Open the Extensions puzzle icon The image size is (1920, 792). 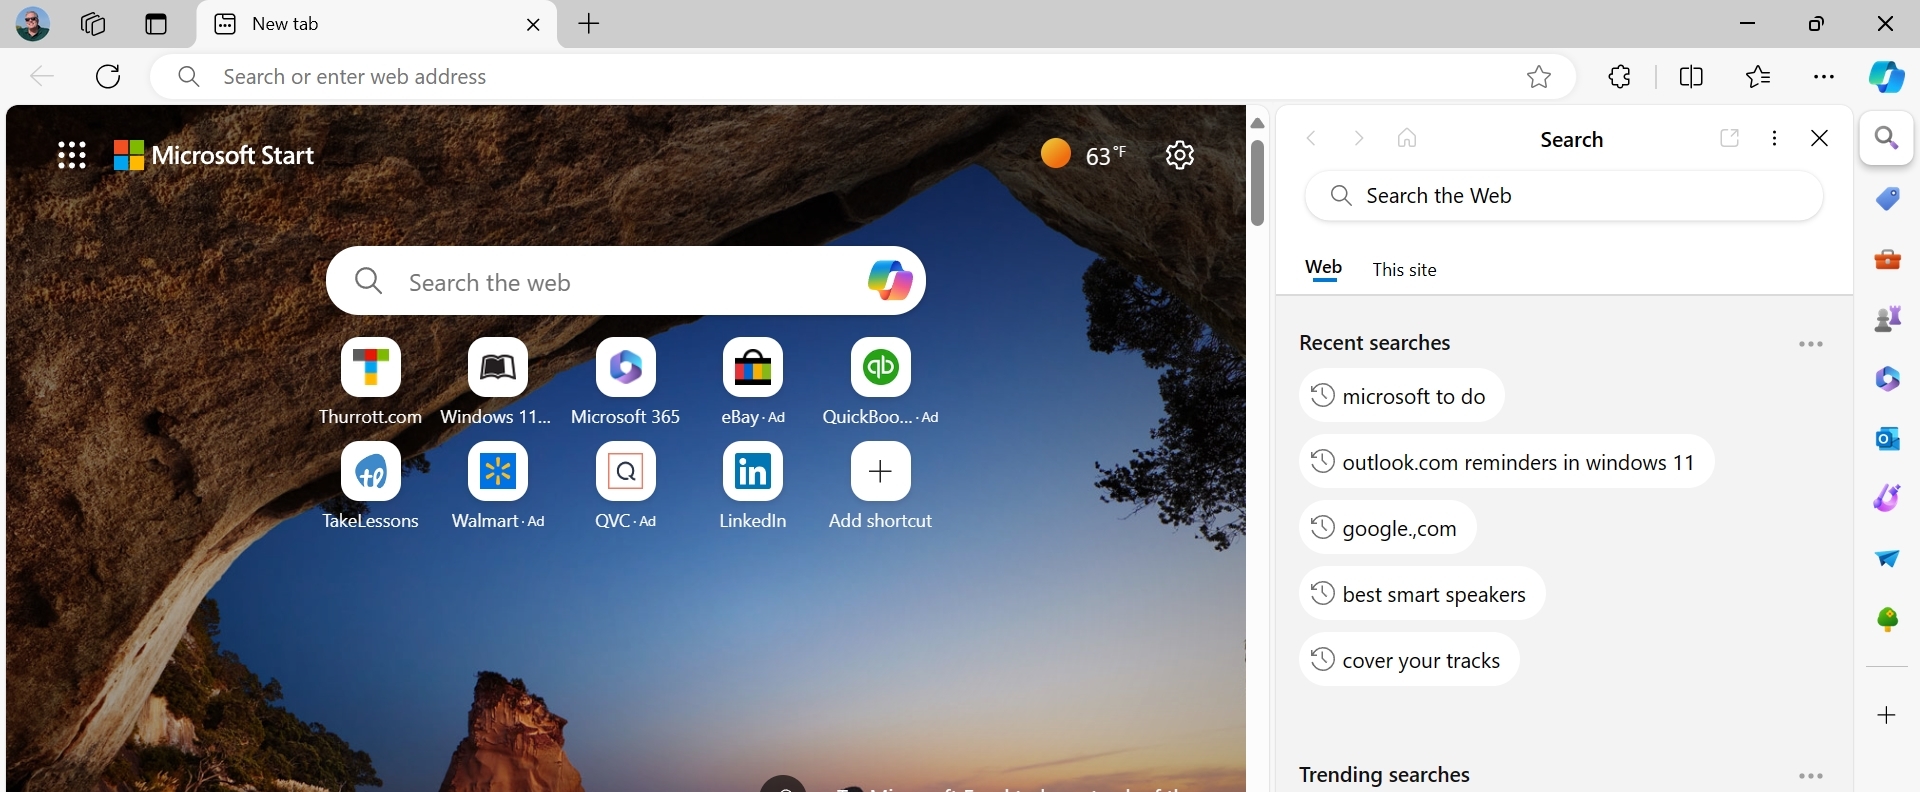pos(1620,77)
